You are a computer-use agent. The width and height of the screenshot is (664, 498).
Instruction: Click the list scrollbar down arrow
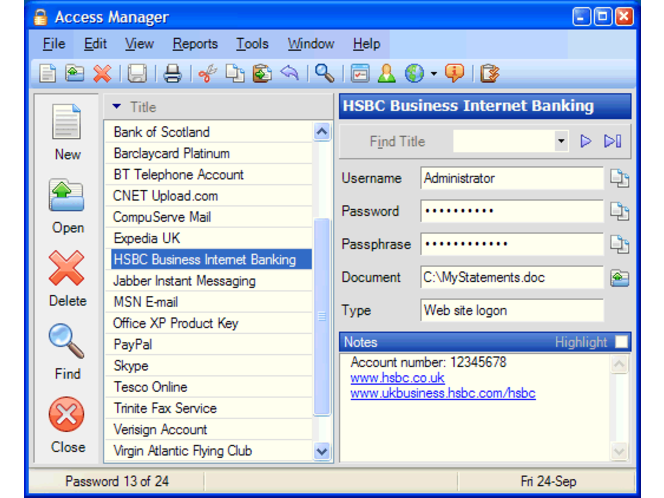click(322, 451)
